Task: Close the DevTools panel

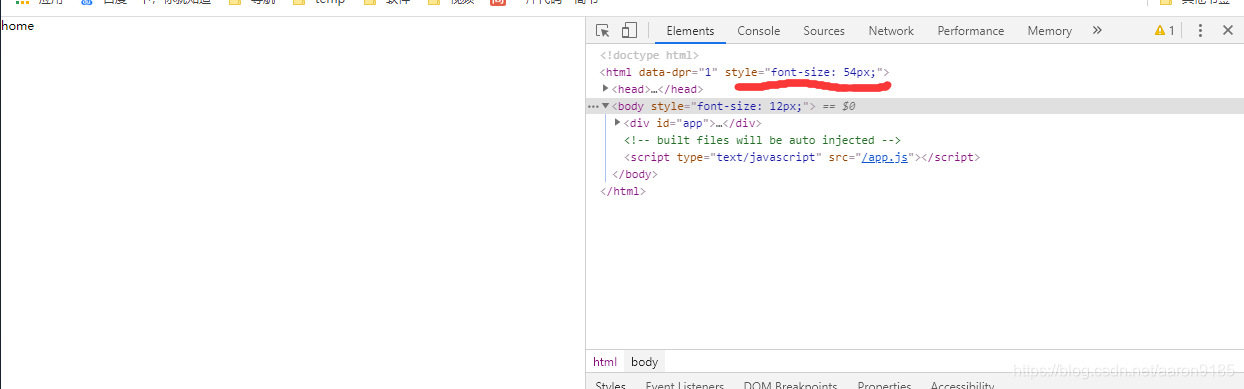Action: click(x=1228, y=31)
